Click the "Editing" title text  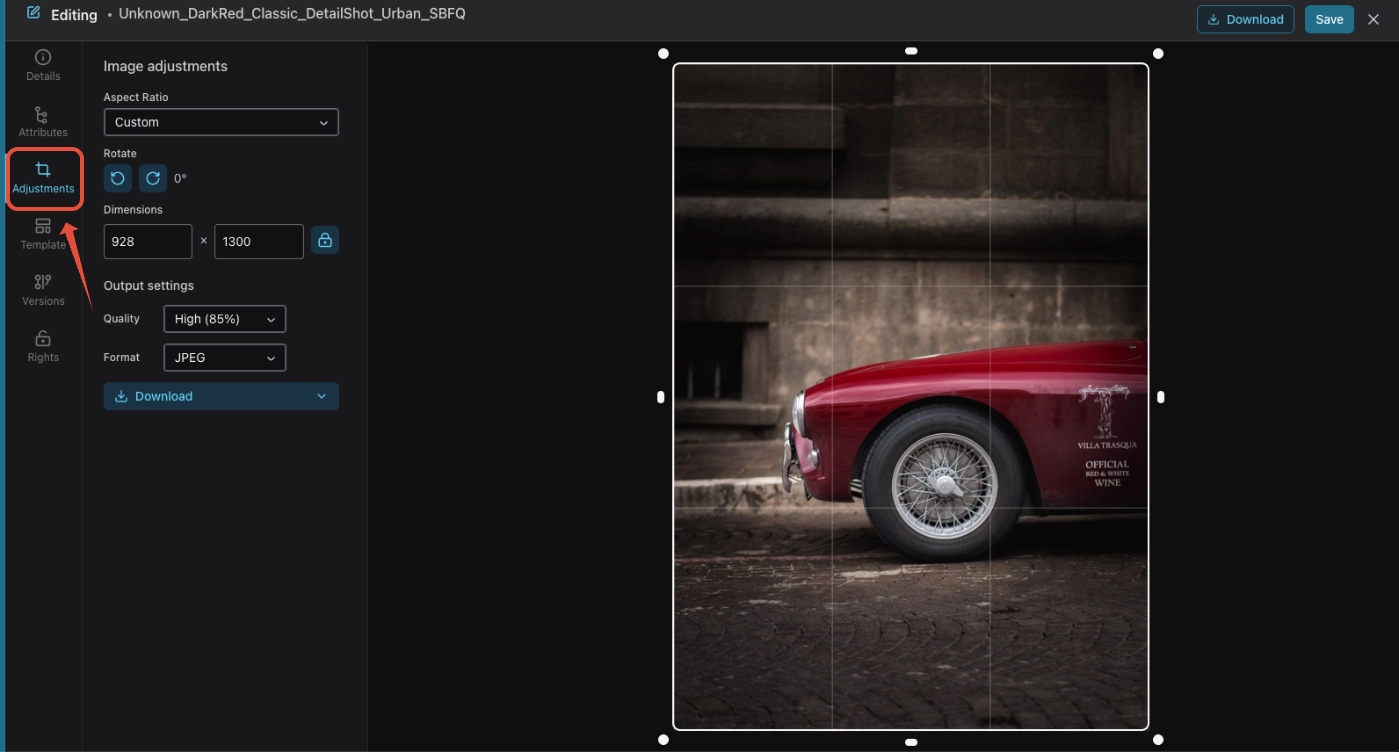coord(74,15)
